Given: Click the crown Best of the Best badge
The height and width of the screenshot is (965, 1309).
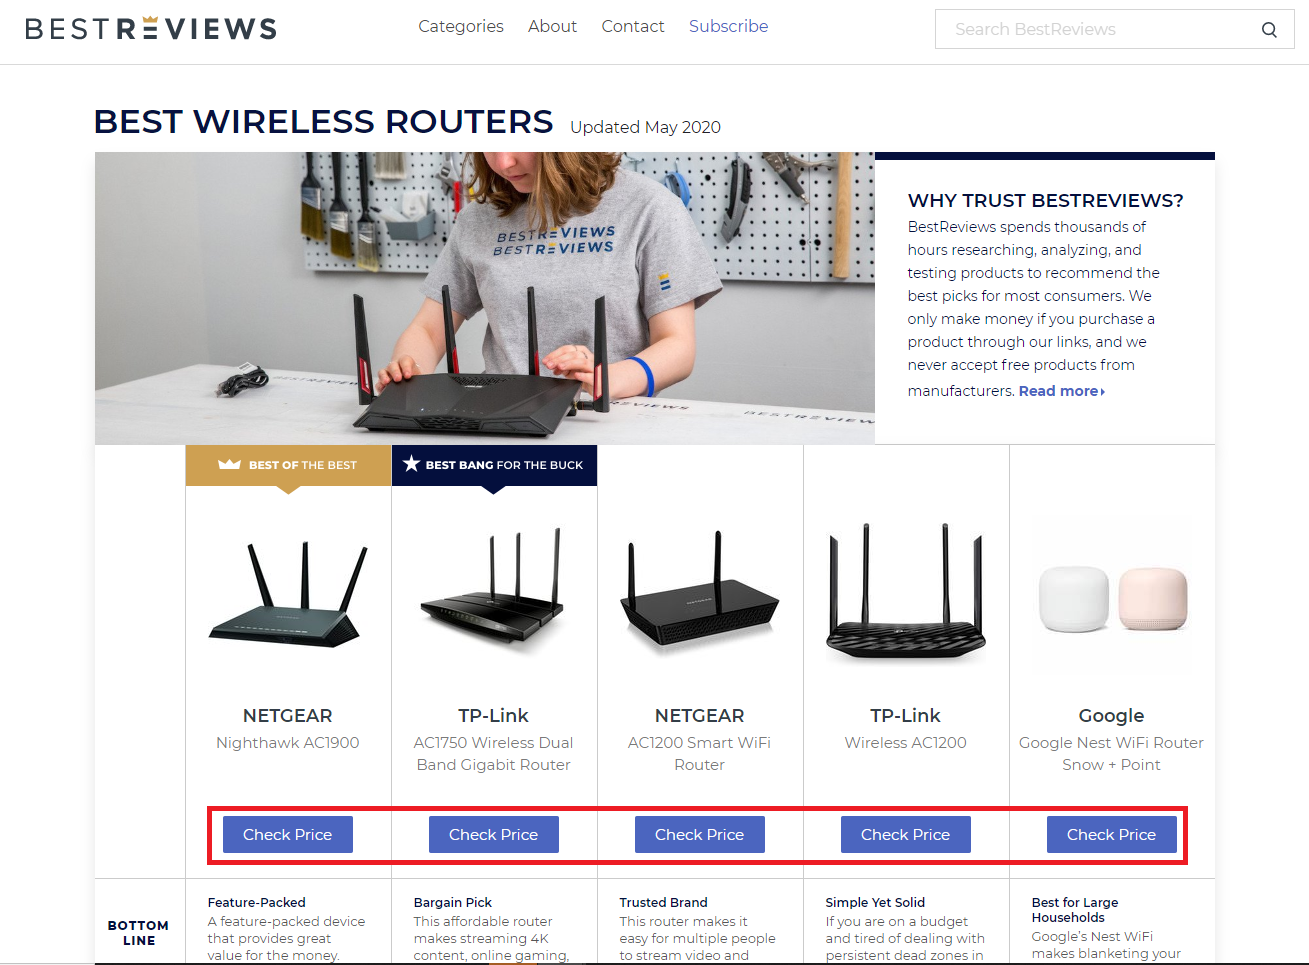Looking at the screenshot, I should pyautogui.click(x=288, y=465).
